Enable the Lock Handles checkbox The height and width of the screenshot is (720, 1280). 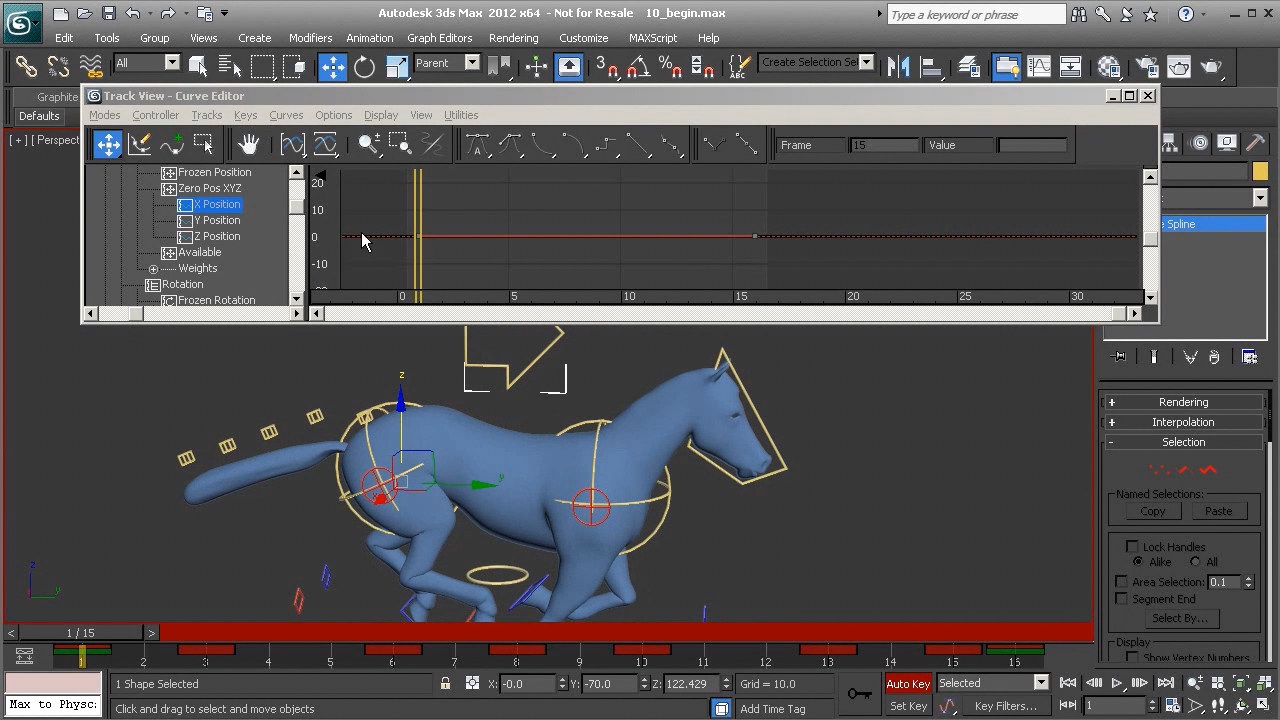(x=1132, y=547)
